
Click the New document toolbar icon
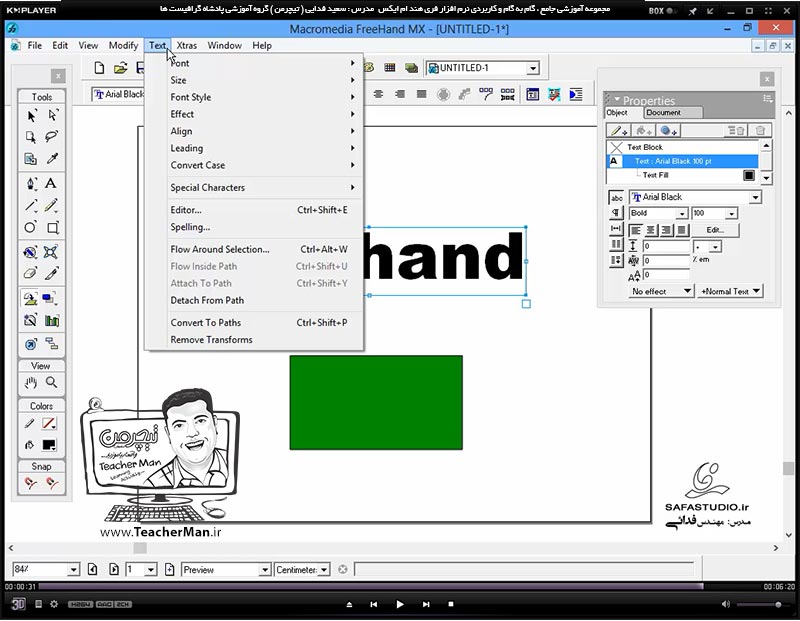point(99,68)
